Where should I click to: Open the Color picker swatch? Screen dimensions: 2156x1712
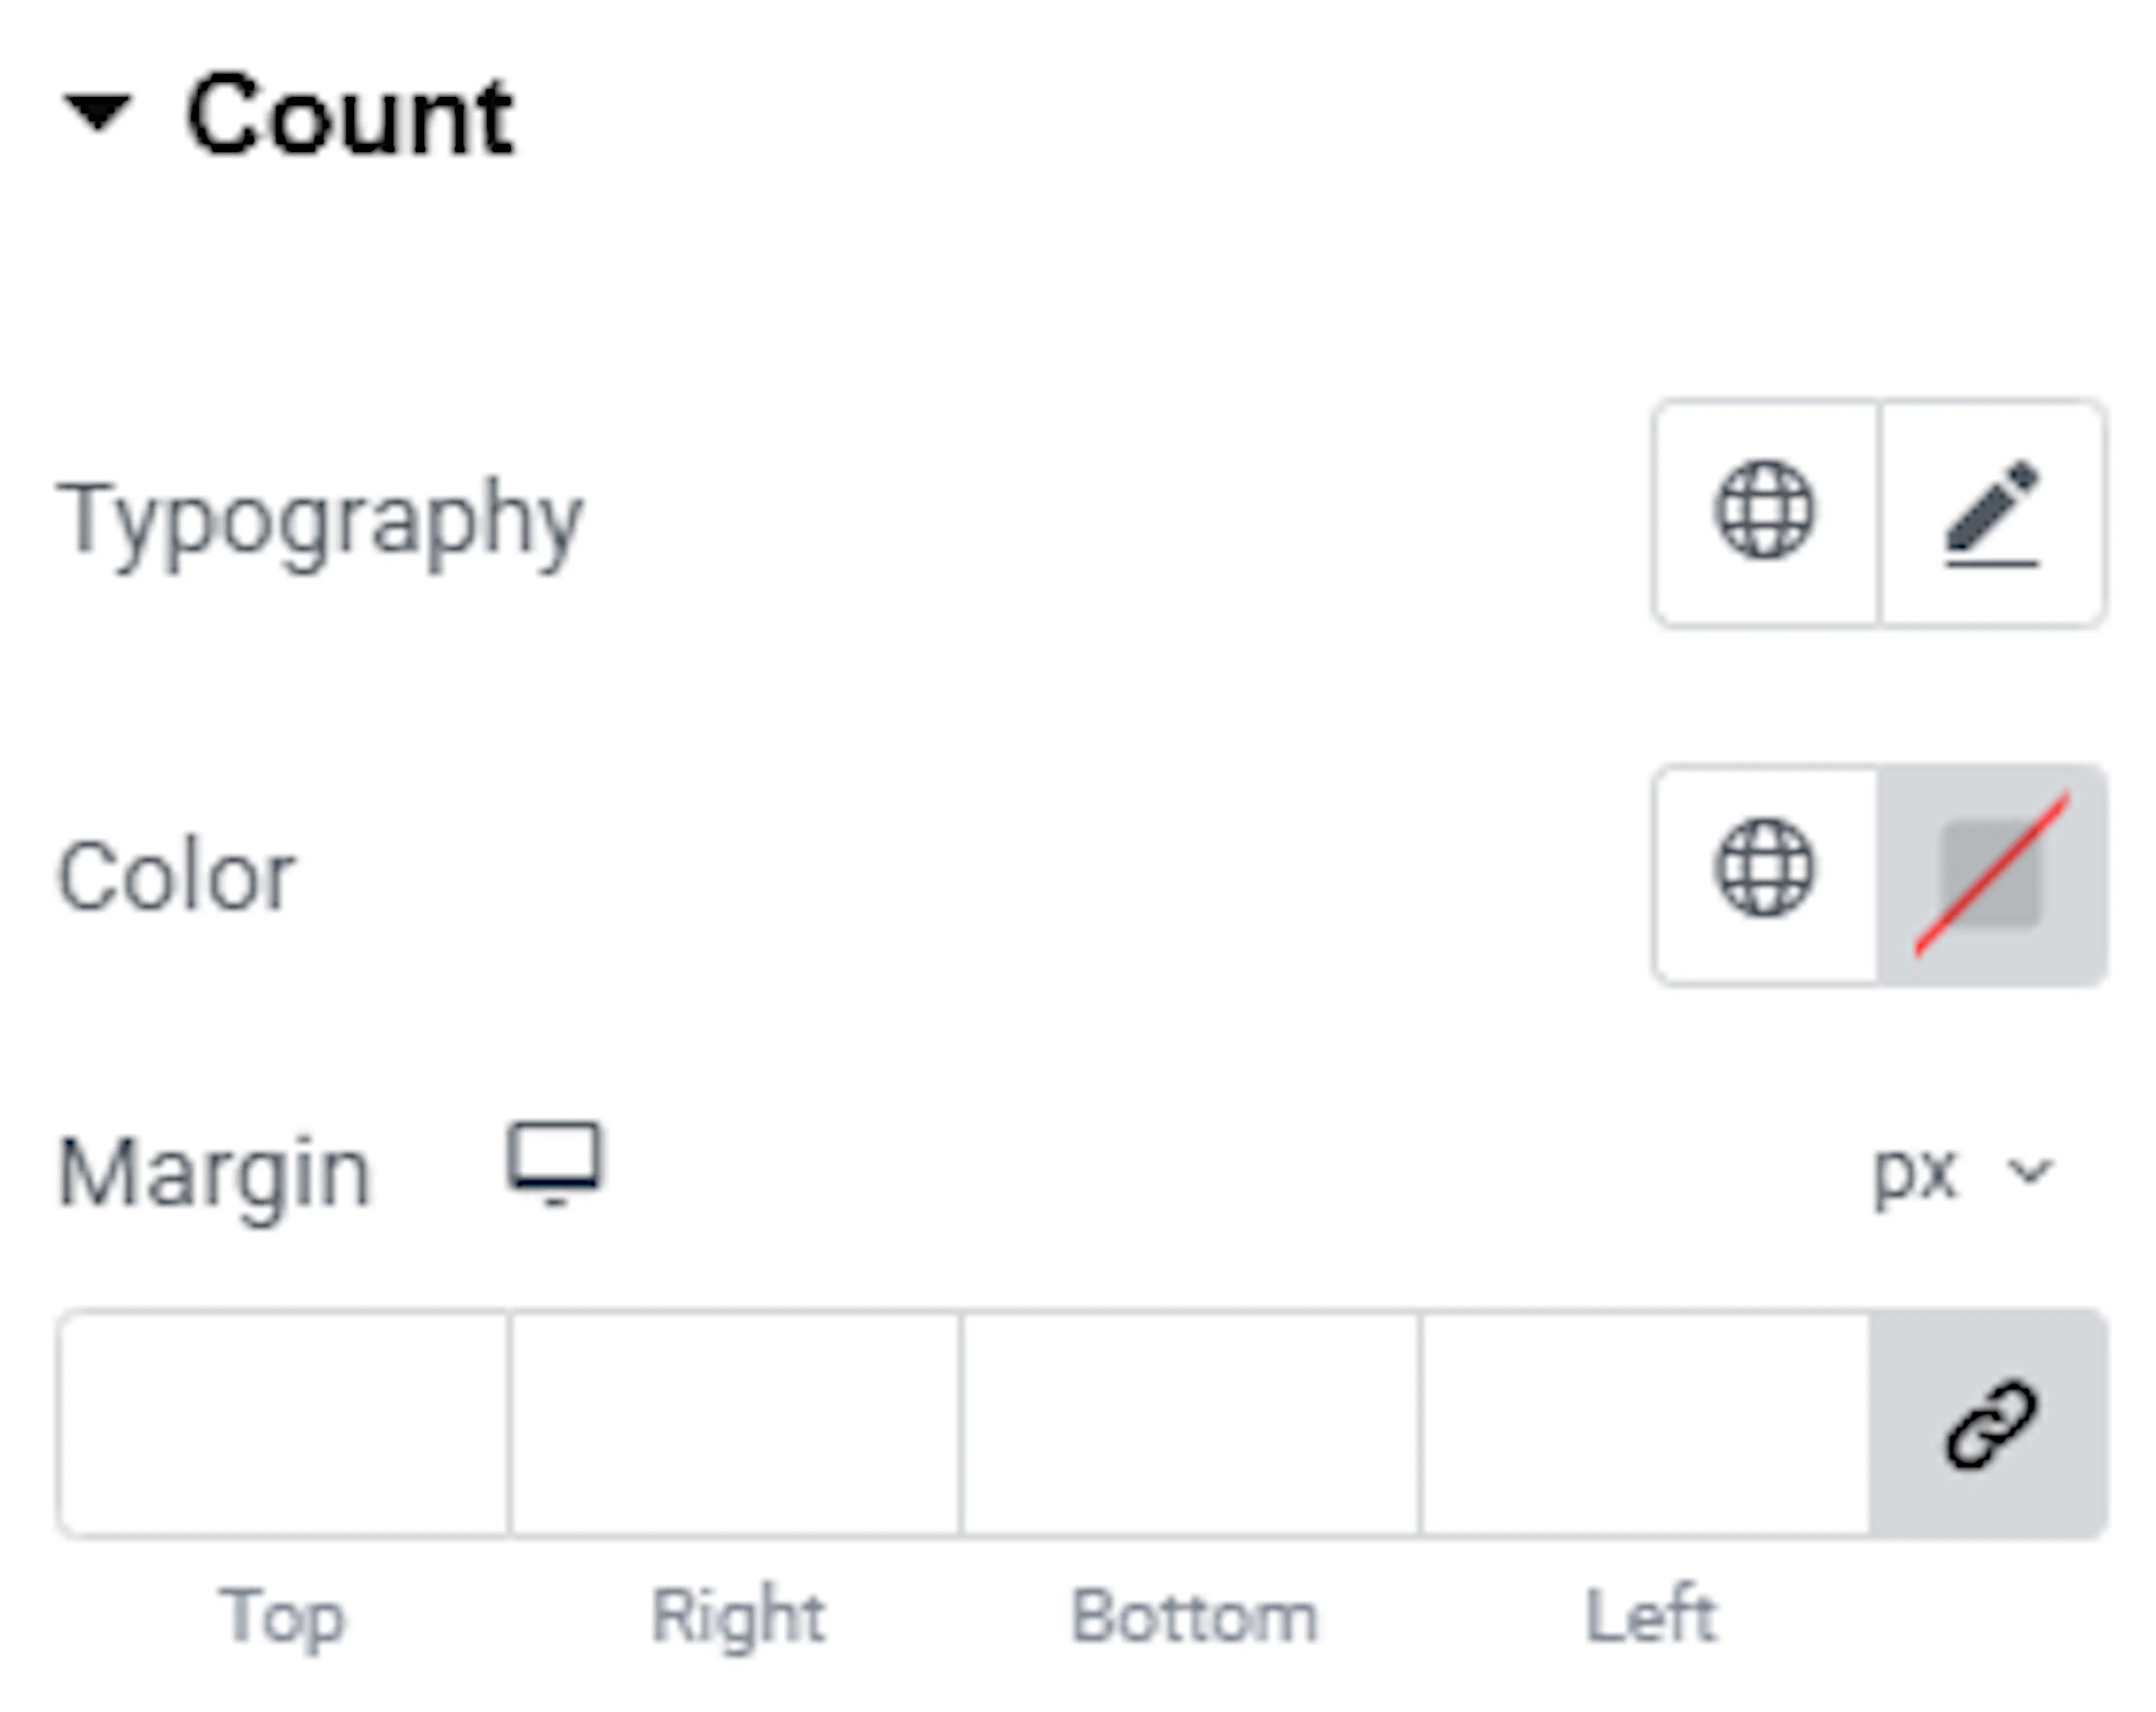point(1992,874)
